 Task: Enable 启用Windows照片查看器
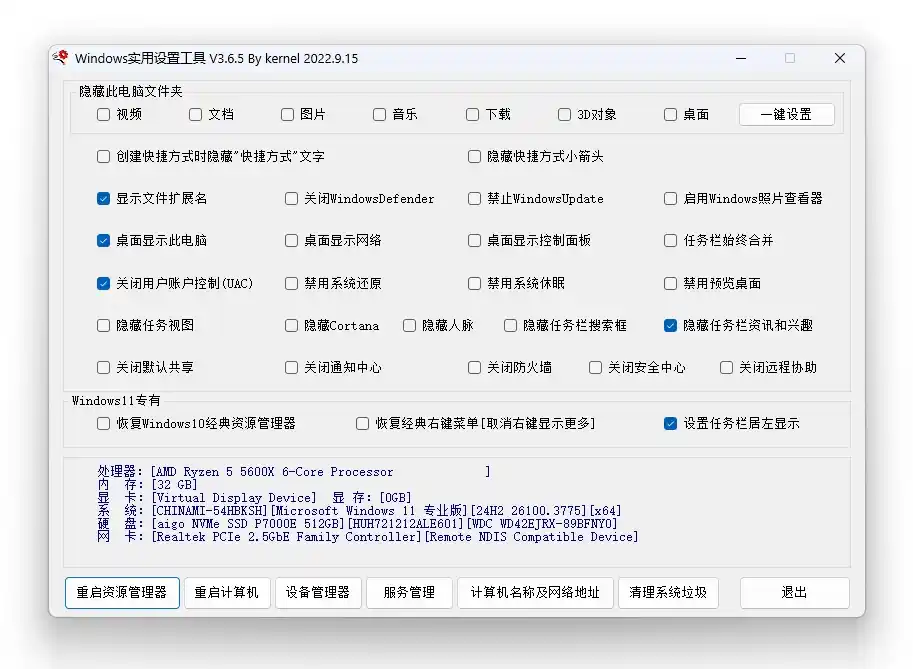670,199
